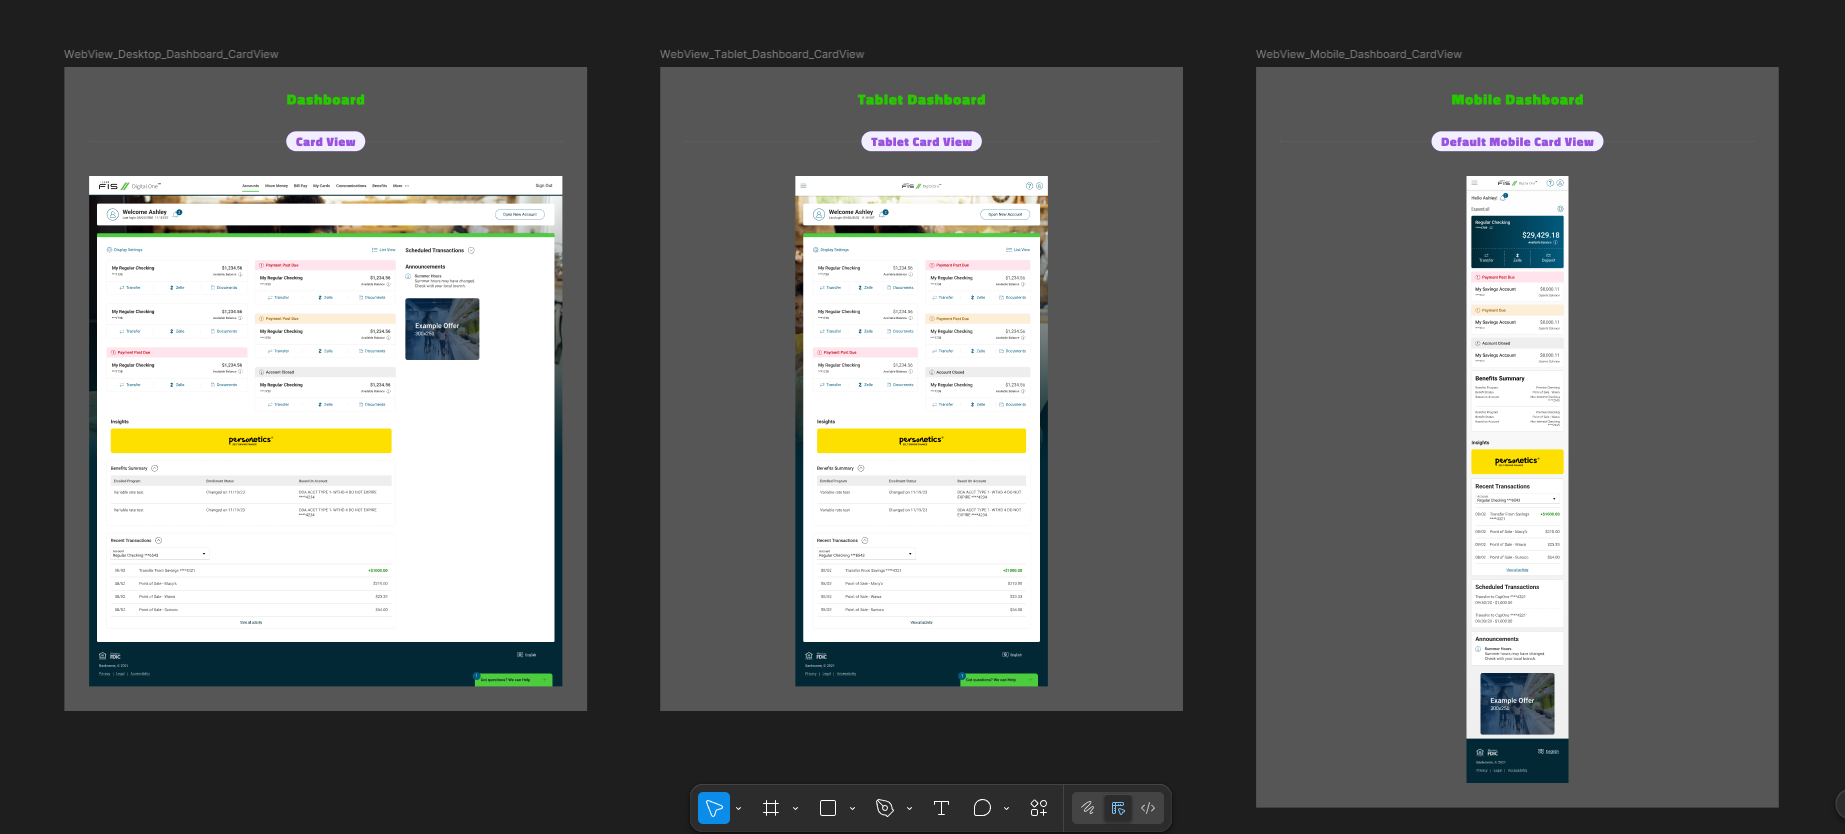Viewport: 1845px width, 834px height.
Task: Click the "Tablet Dashboard" heading
Action: pos(921,100)
